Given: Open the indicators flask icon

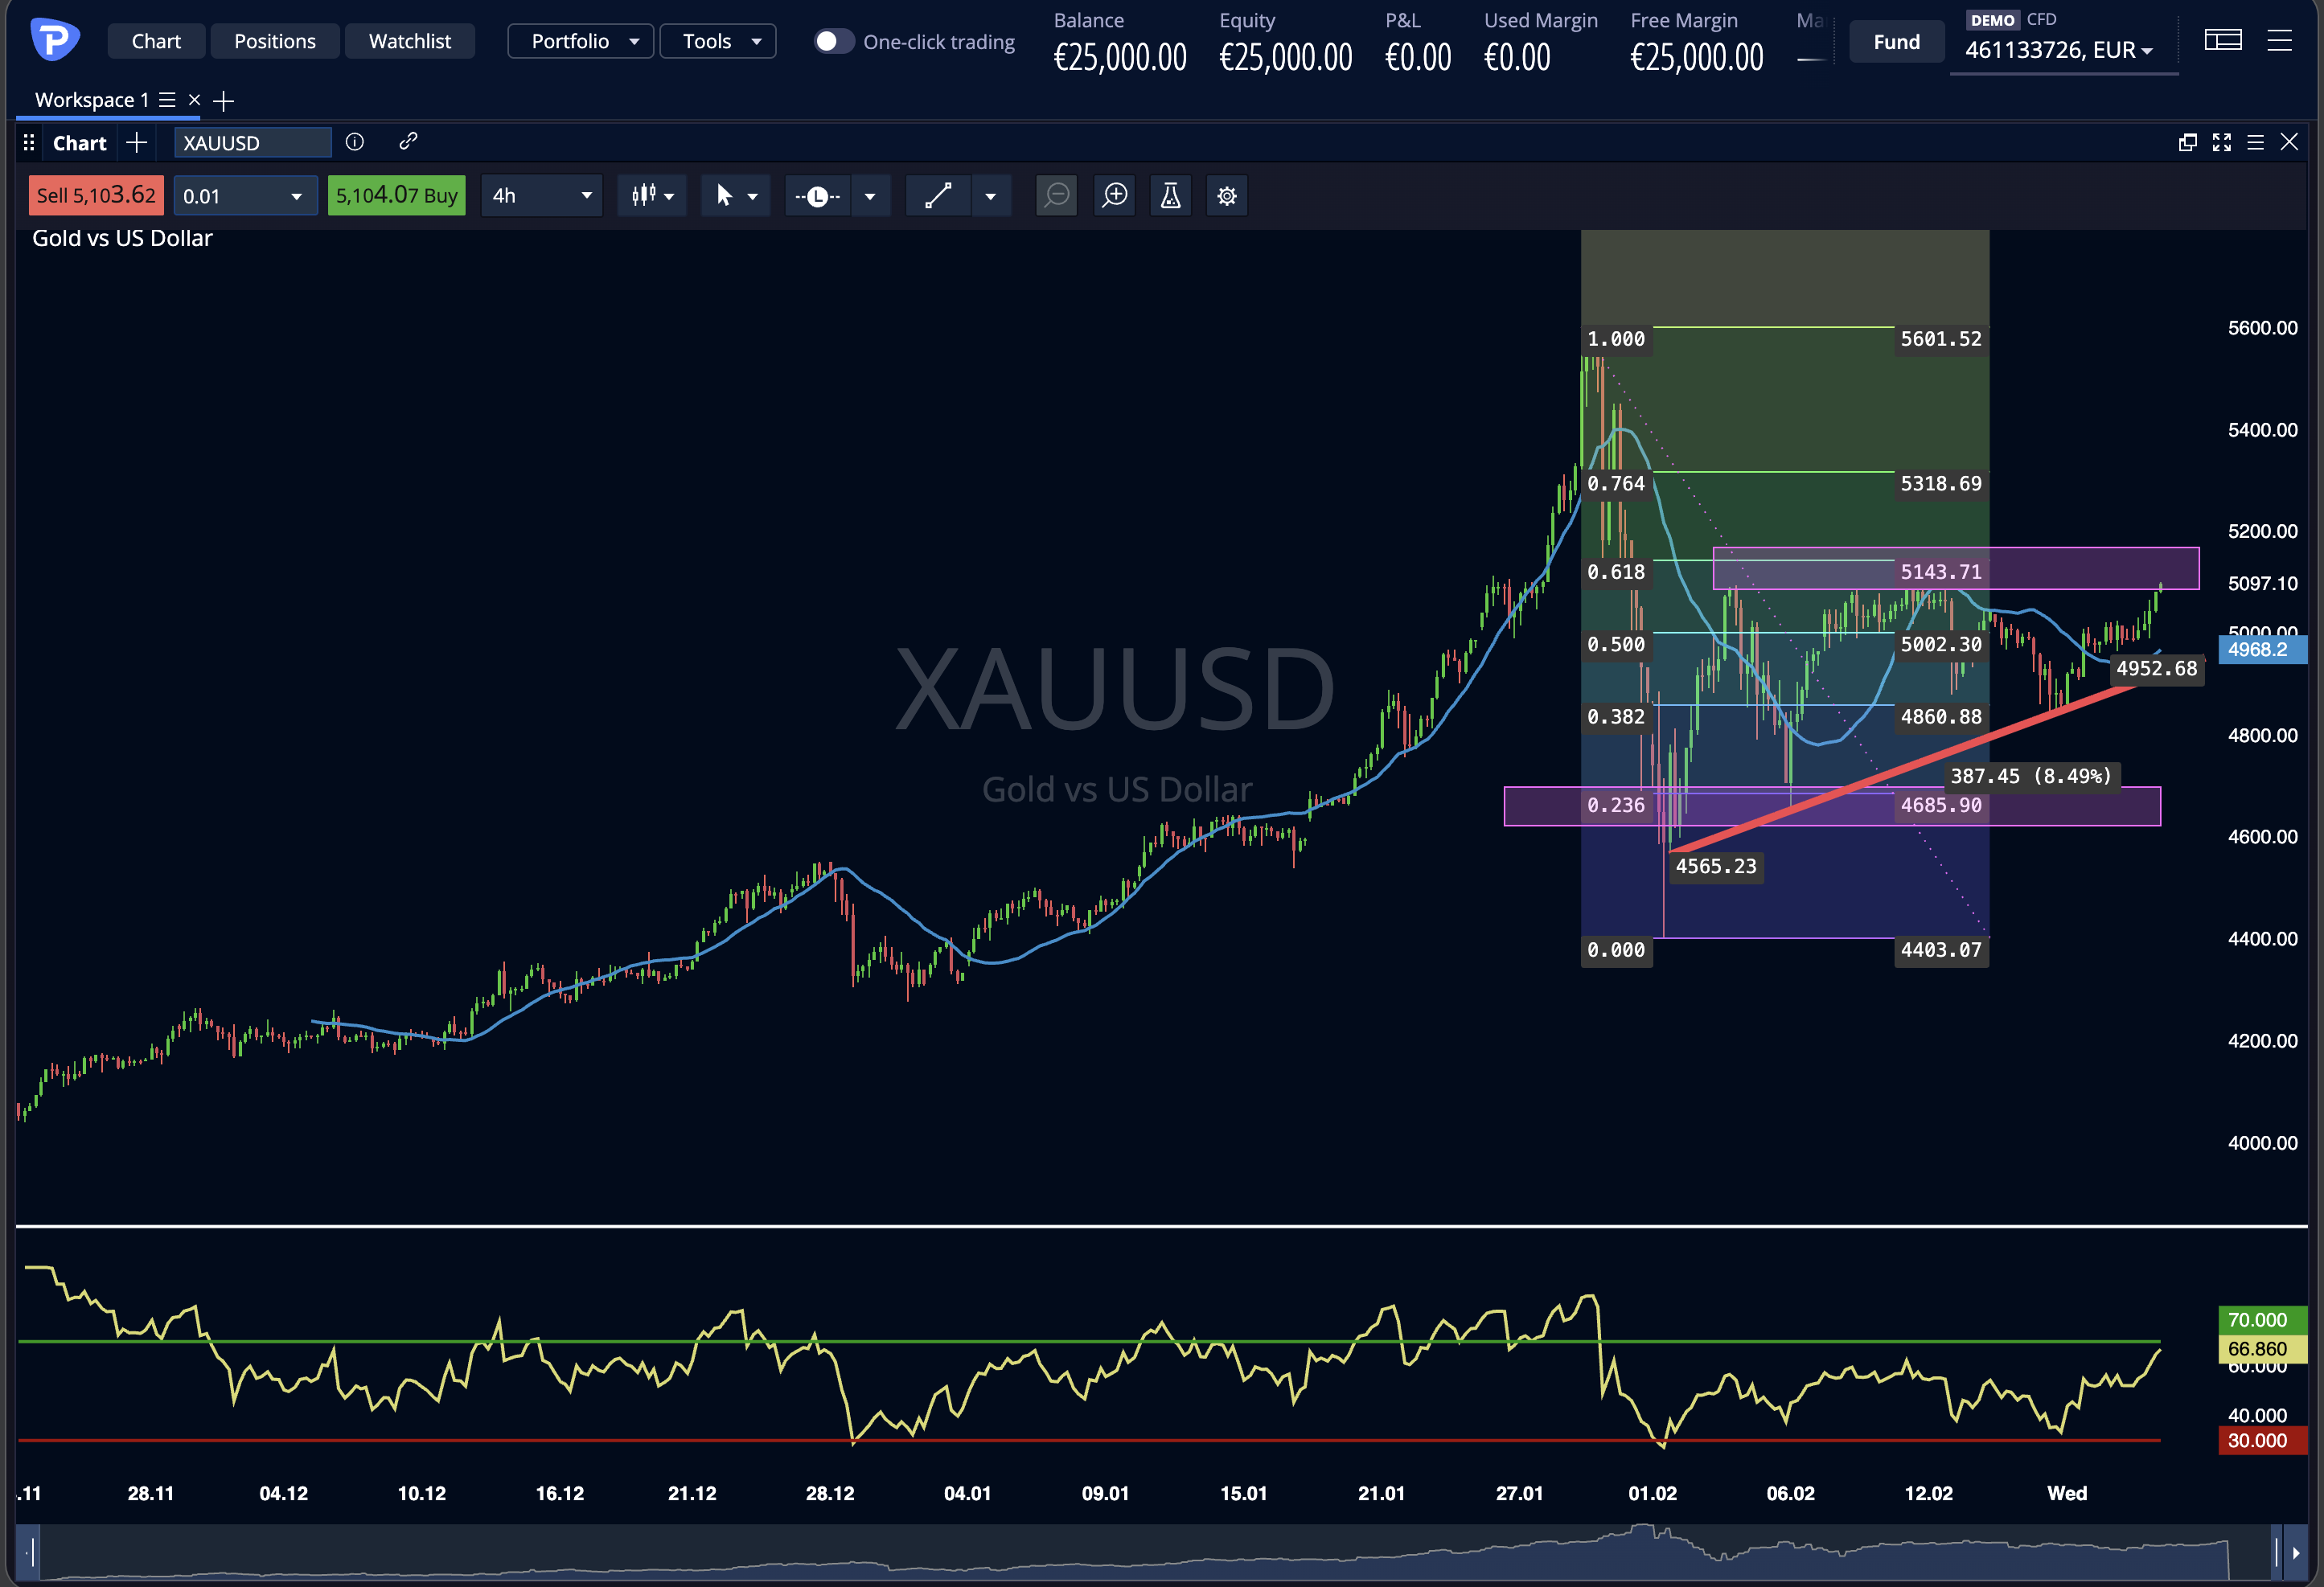Looking at the screenshot, I should tap(1170, 195).
